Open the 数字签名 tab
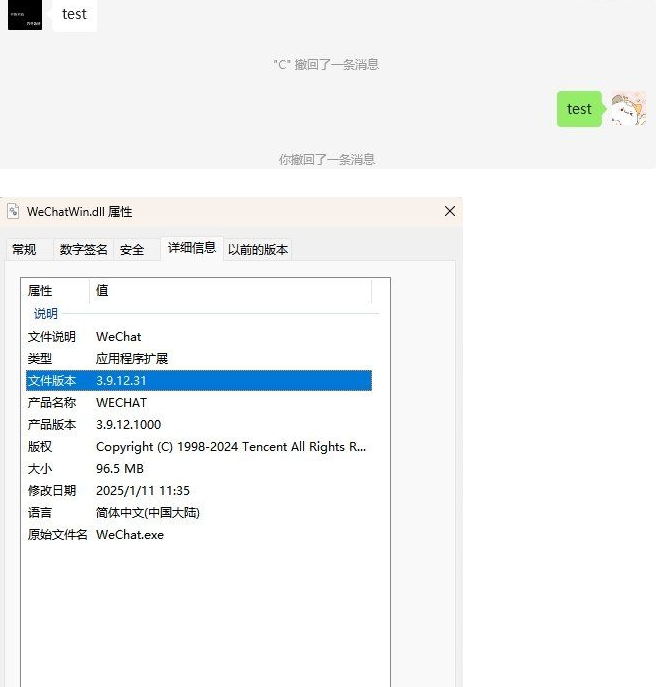Image resolution: width=656 pixels, height=687 pixels. tap(83, 250)
